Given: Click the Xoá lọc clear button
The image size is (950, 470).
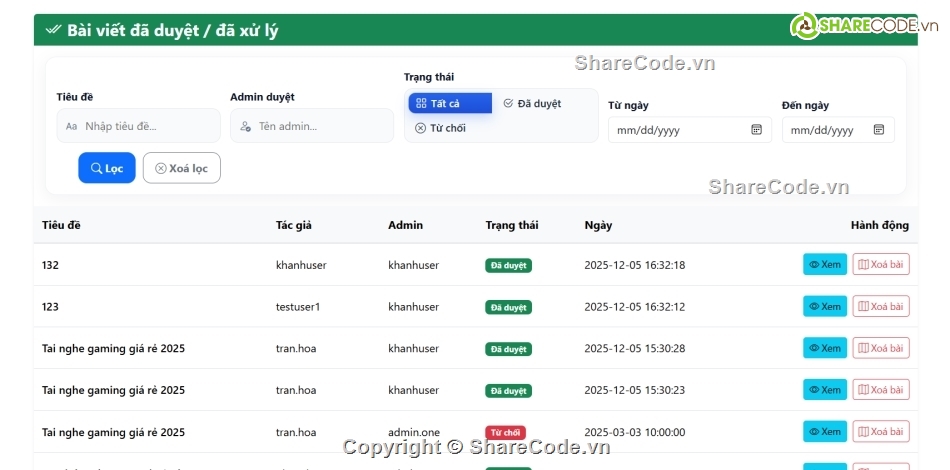Looking at the screenshot, I should pos(182,168).
